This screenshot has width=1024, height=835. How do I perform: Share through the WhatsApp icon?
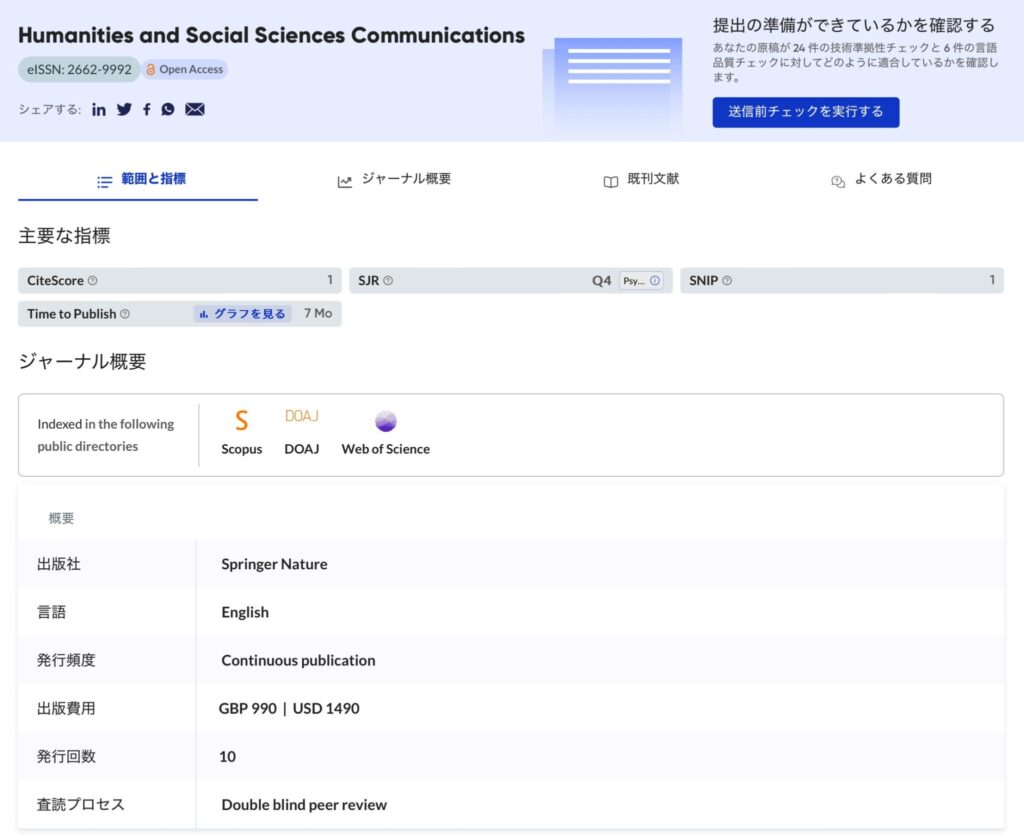168,109
